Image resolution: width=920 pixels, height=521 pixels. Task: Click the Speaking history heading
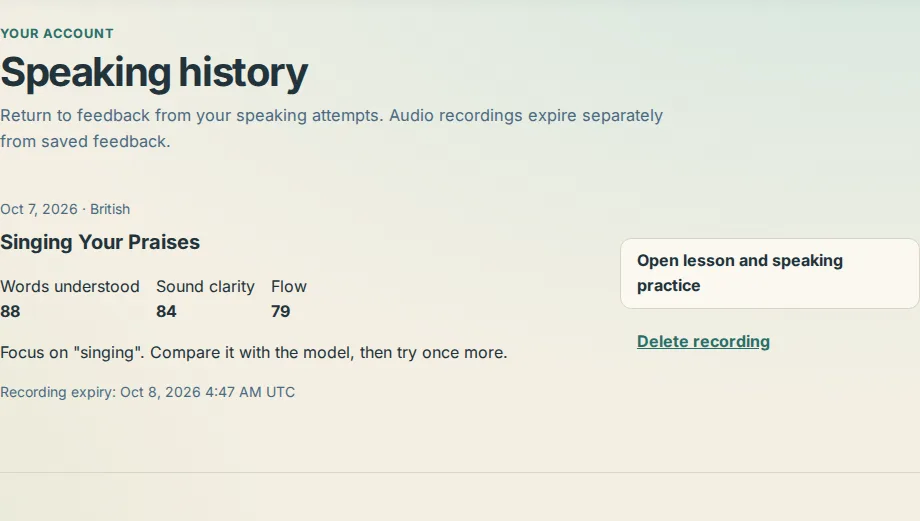pyautogui.click(x=154, y=73)
